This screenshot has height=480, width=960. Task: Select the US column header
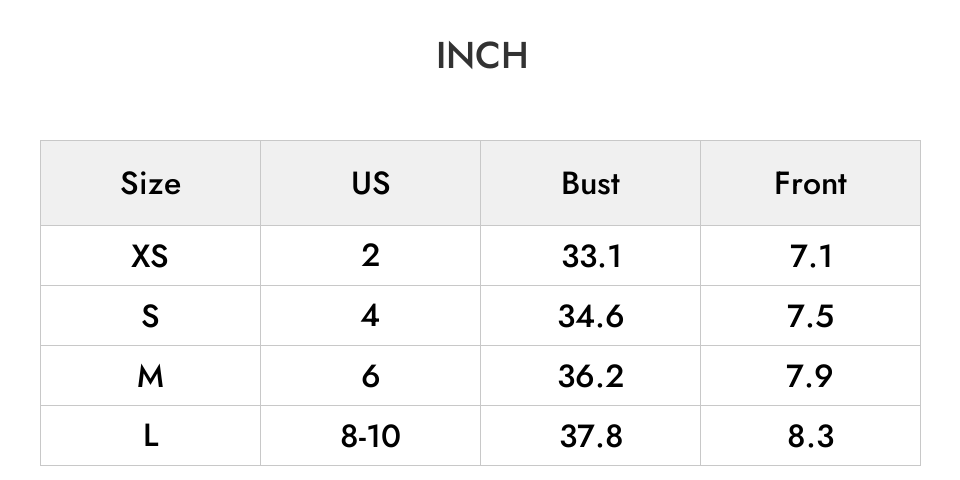click(x=370, y=183)
